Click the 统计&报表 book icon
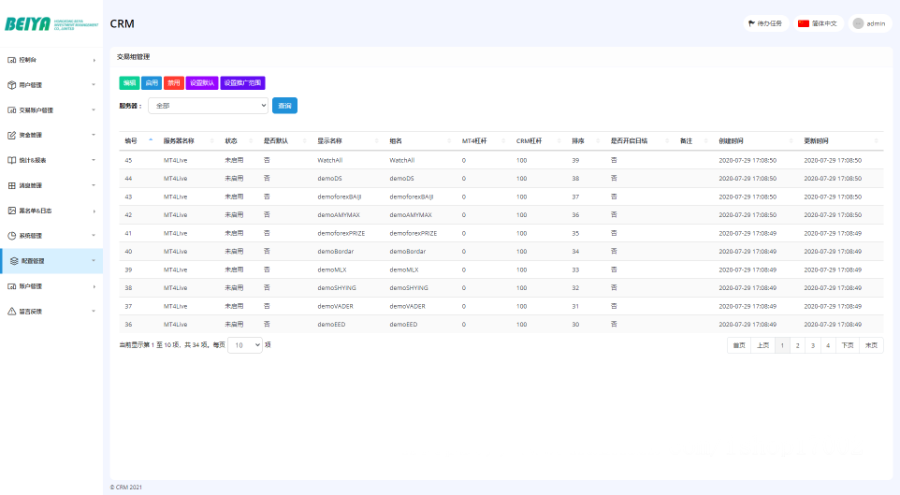 (x=11, y=160)
